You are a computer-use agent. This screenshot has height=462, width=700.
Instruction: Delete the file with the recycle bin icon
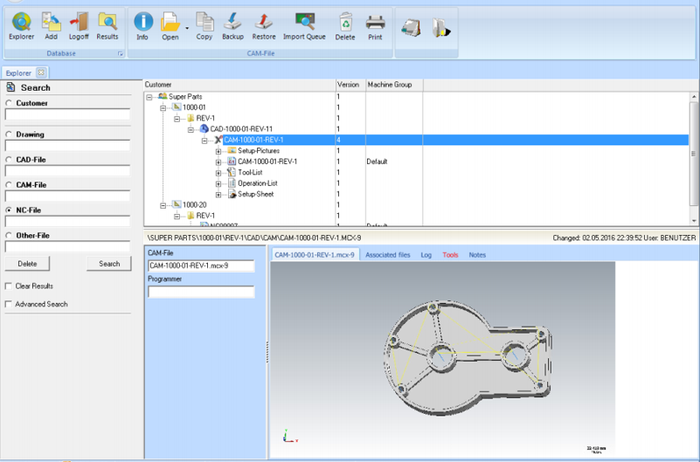tap(345, 27)
